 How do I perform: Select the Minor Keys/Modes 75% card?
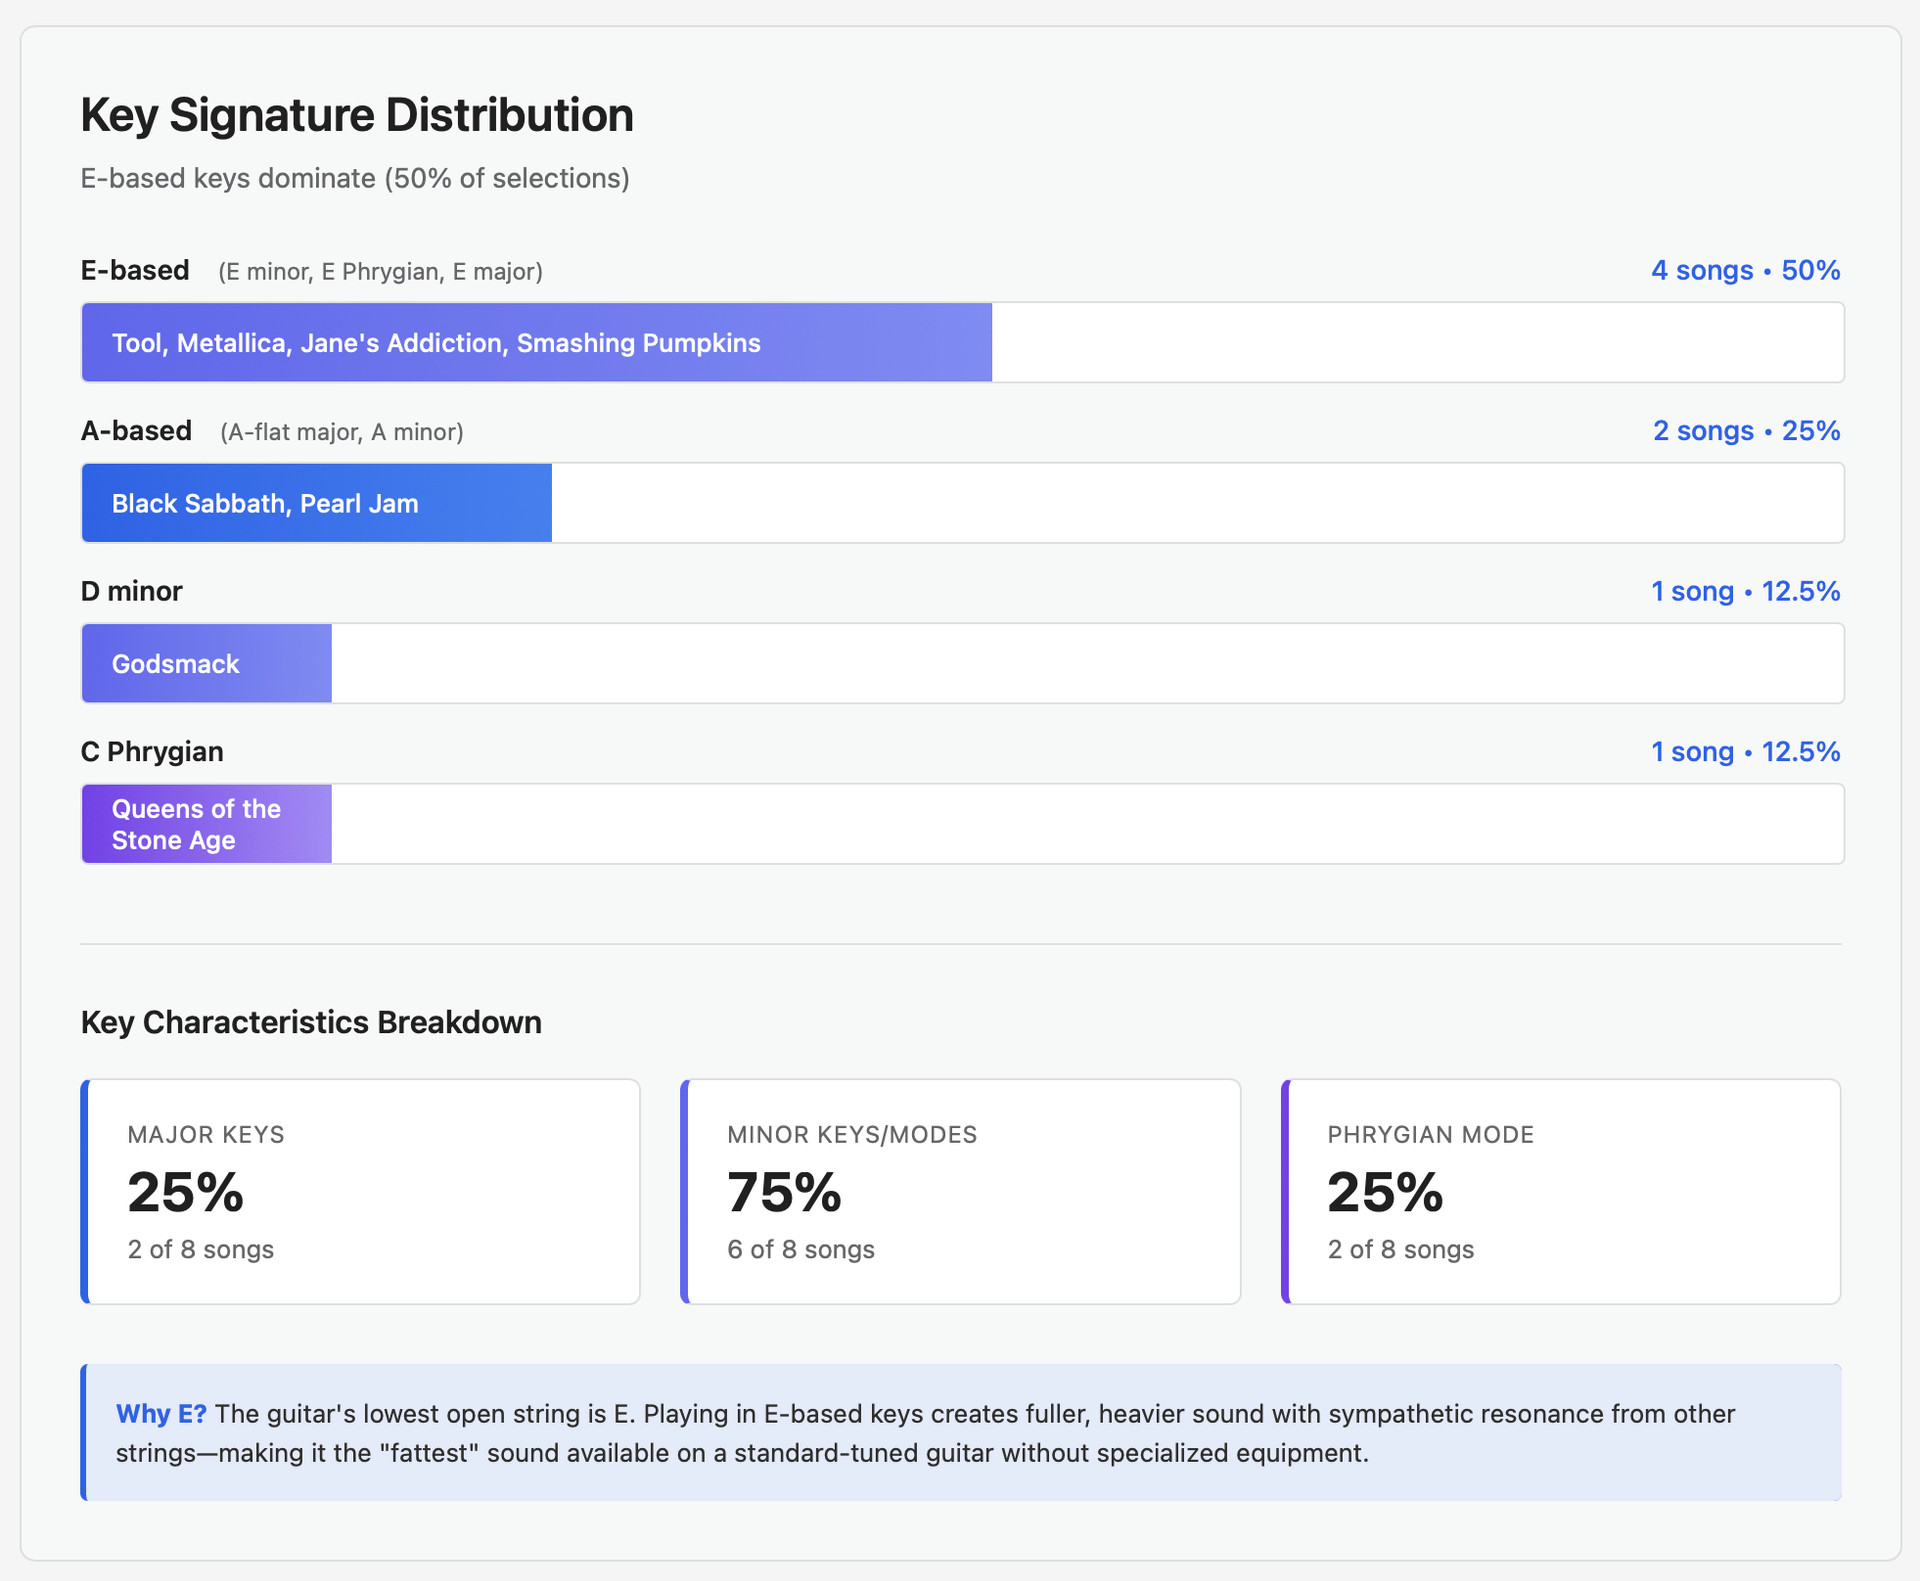coord(960,1191)
